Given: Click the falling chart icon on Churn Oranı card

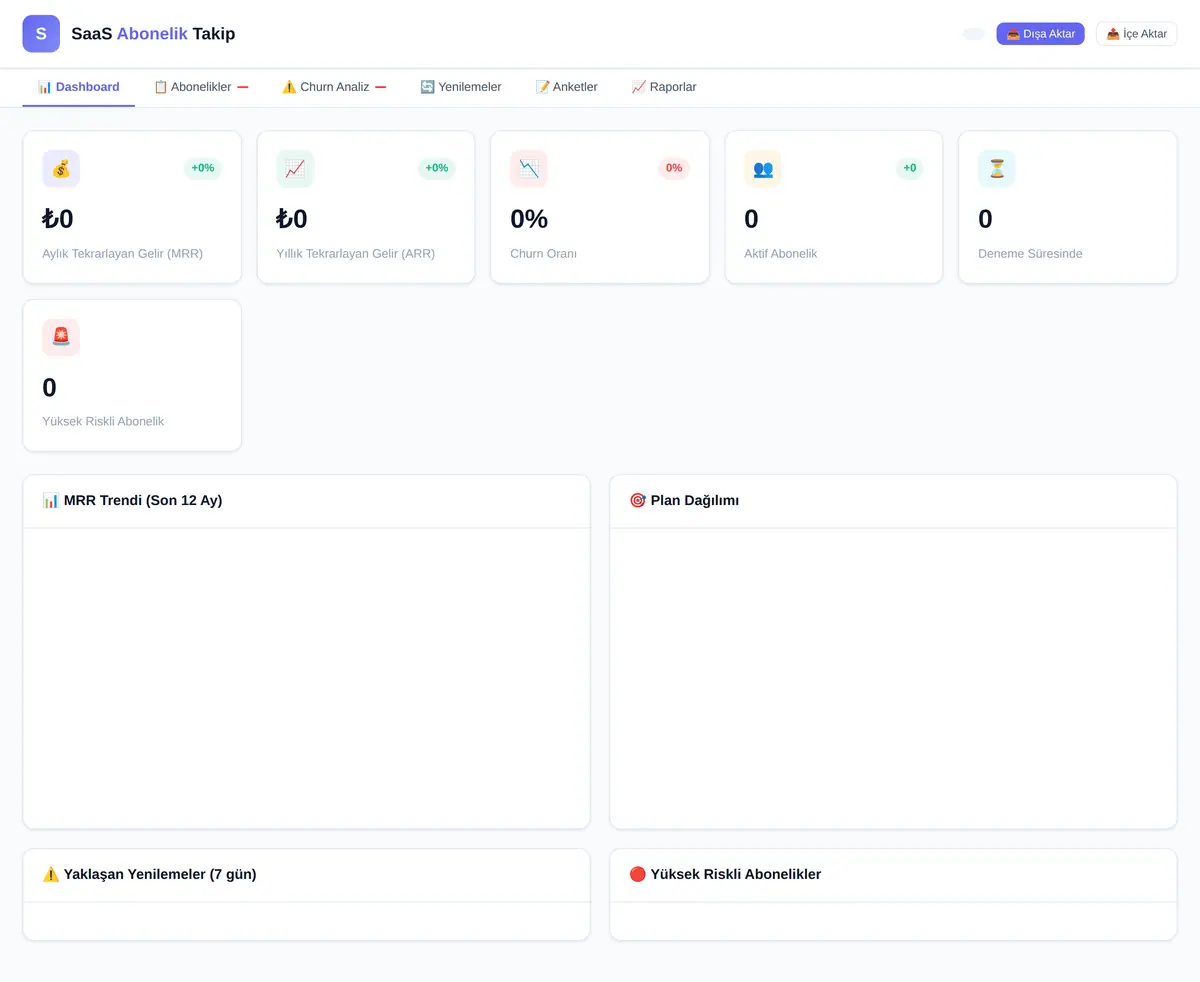Looking at the screenshot, I should 529,169.
